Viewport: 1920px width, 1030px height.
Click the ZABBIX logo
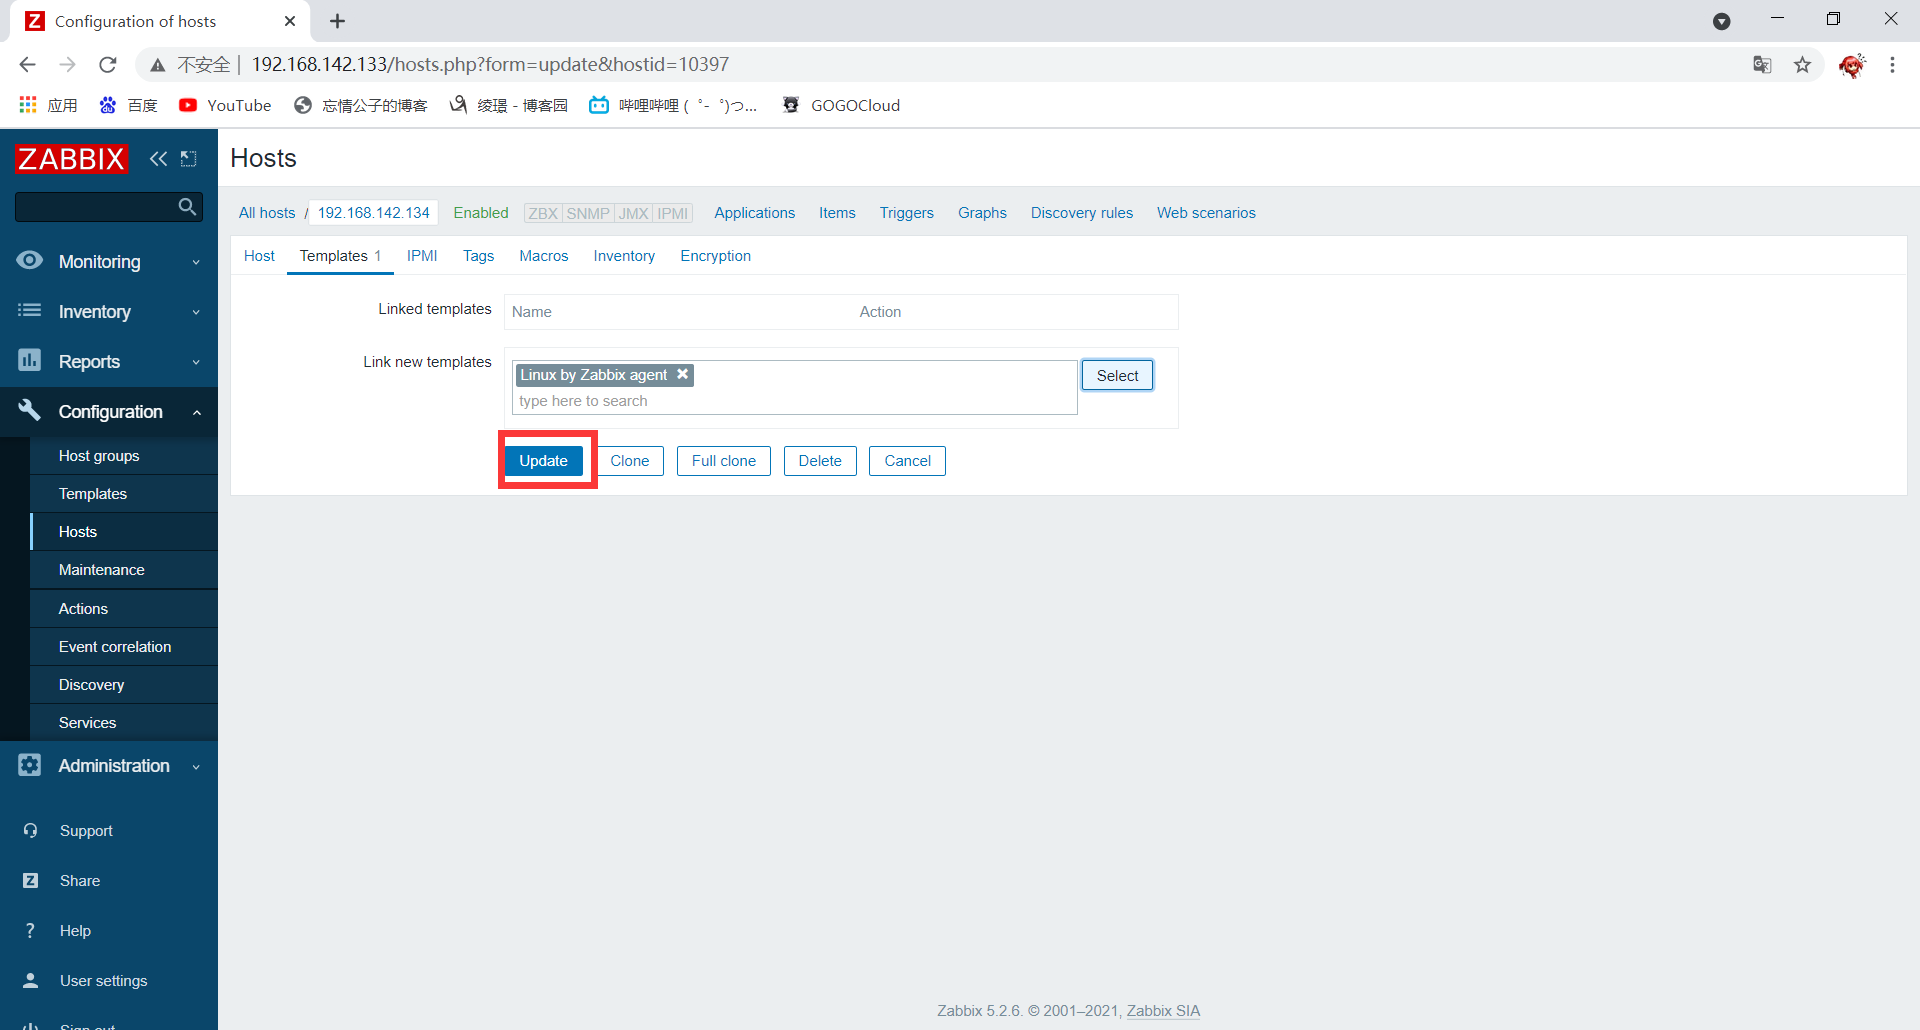71,158
